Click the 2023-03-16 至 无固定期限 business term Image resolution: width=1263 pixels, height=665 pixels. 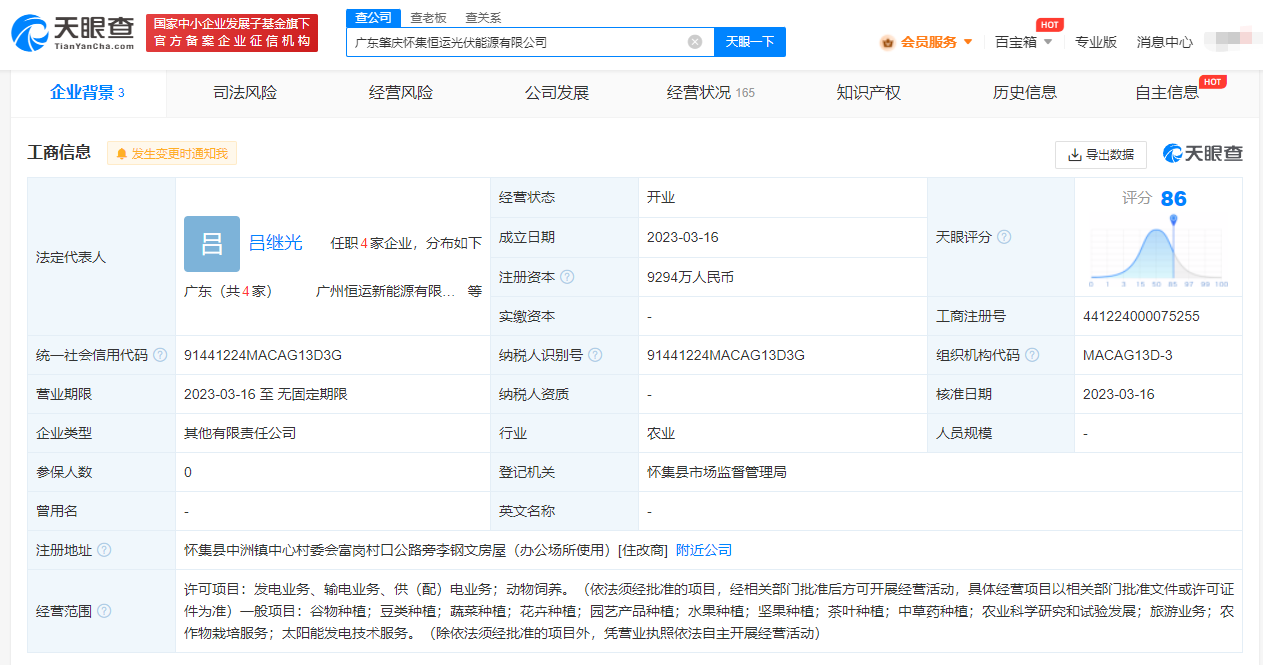coord(266,394)
